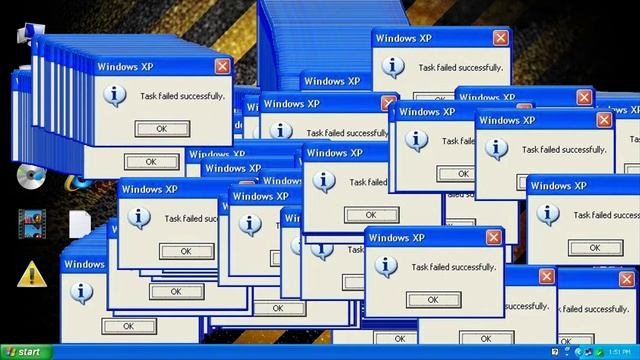Click OK in dialog whose title shows only "Windows"
Viewport: 640px width, 360px height.
129,326
